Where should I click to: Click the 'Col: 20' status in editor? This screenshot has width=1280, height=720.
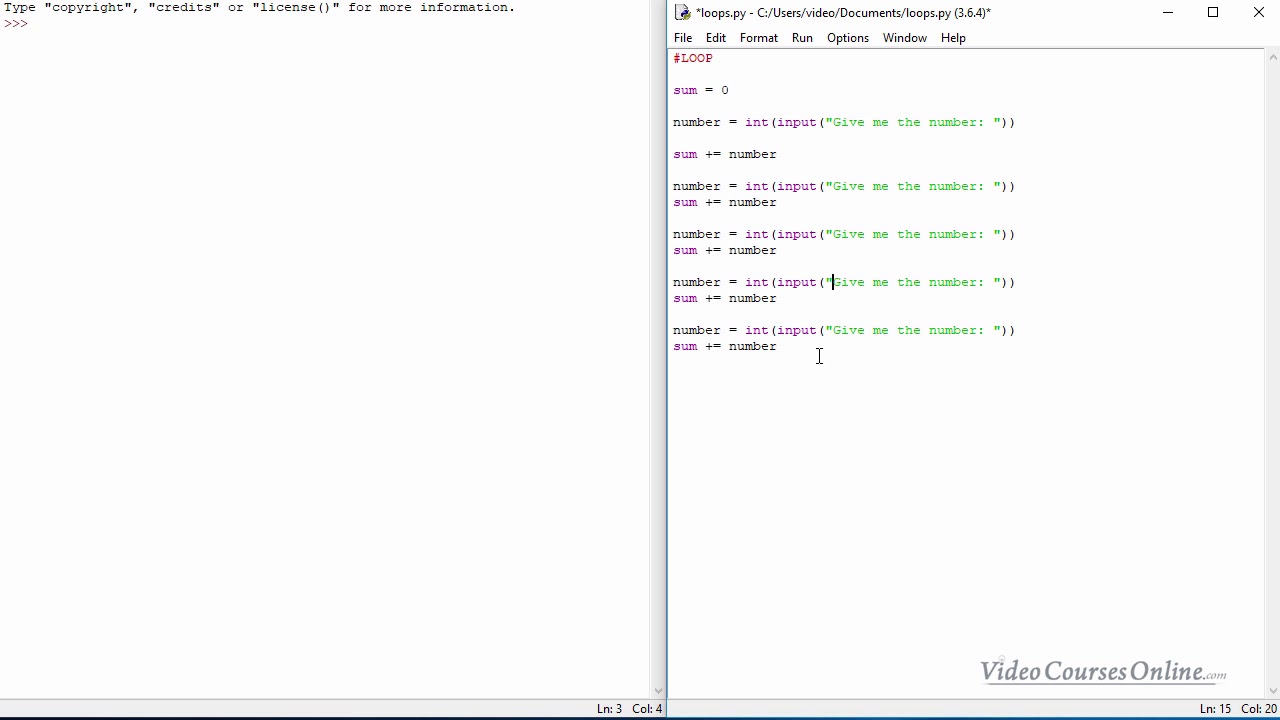(1259, 709)
